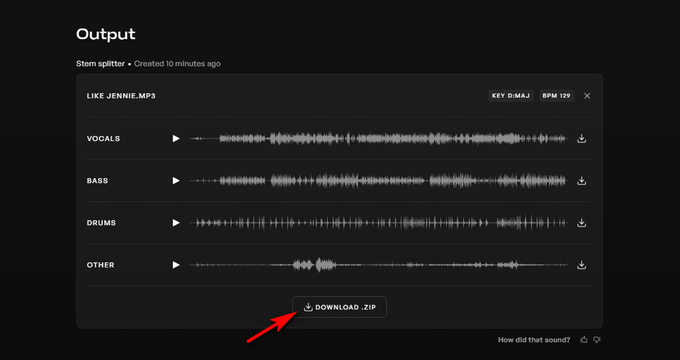
Task: Download the Vocals stem
Action: coord(582,139)
